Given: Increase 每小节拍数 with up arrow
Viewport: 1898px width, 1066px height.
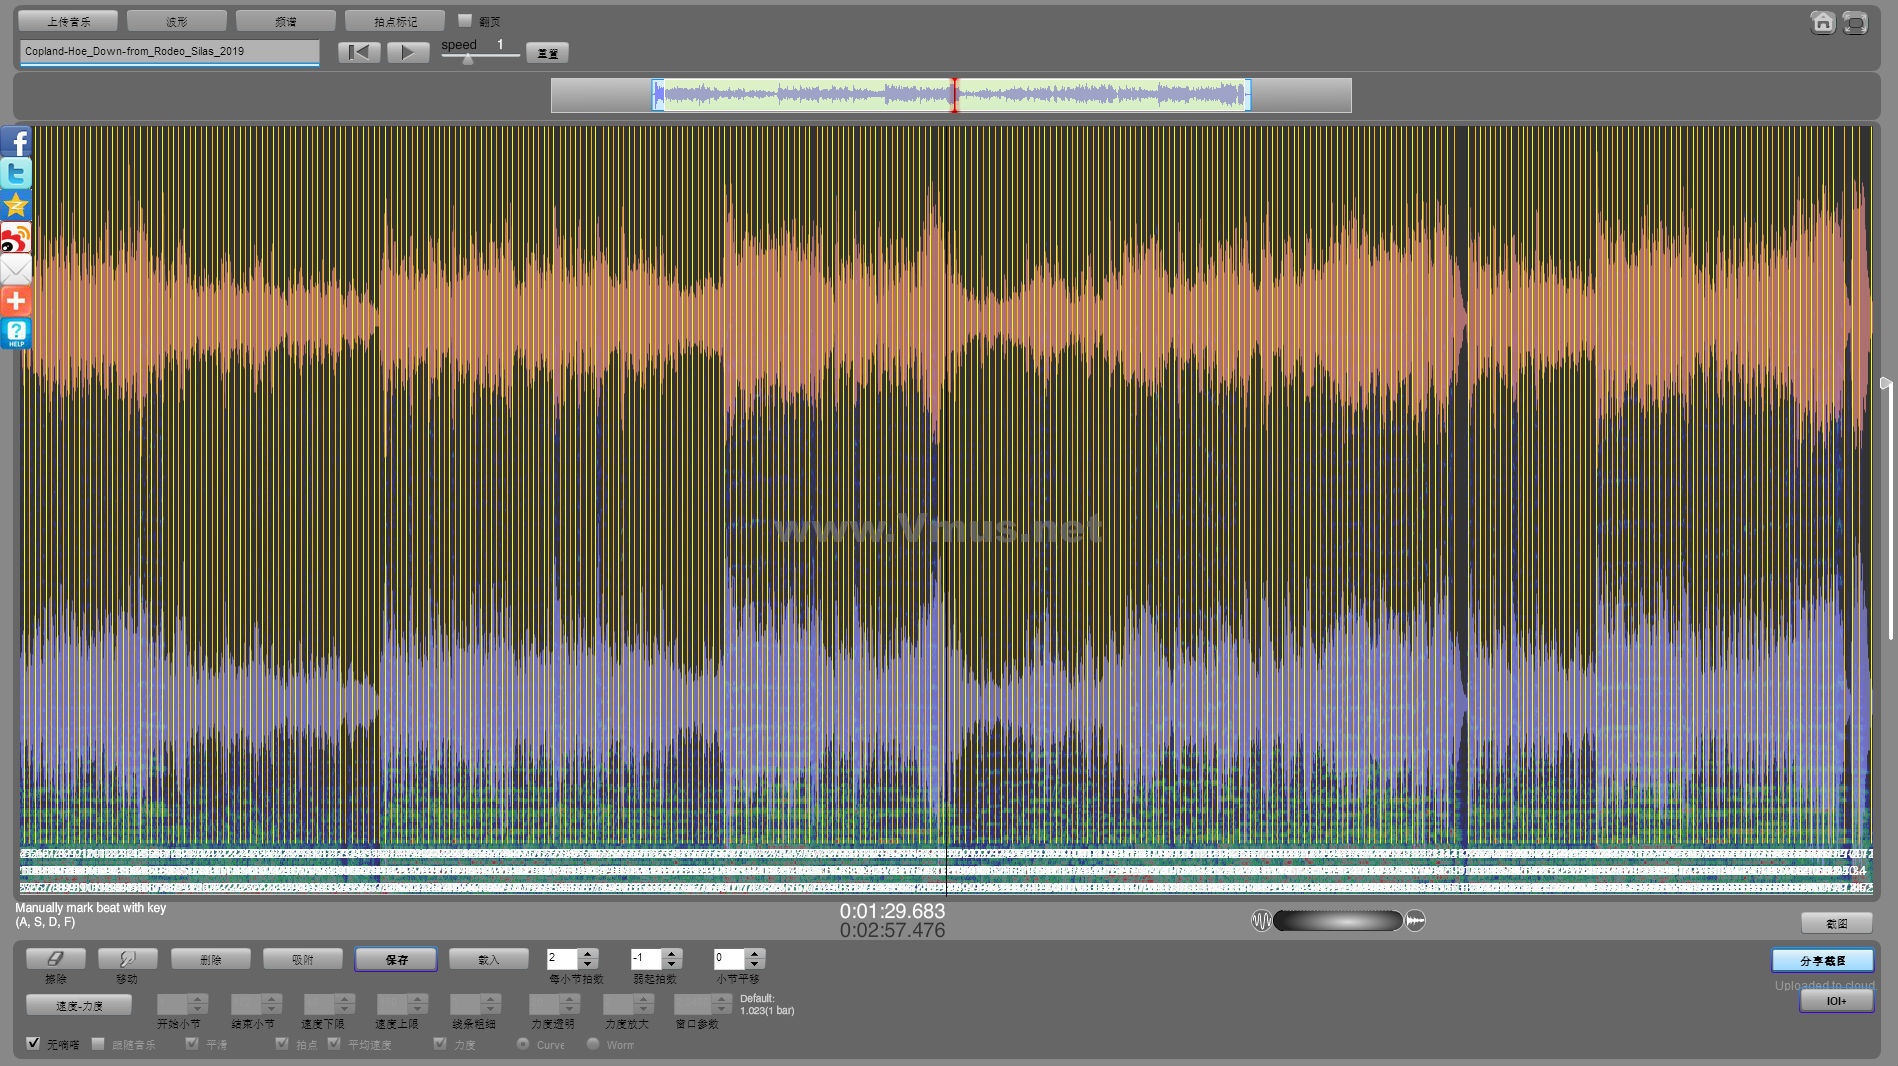Looking at the screenshot, I should (588, 954).
